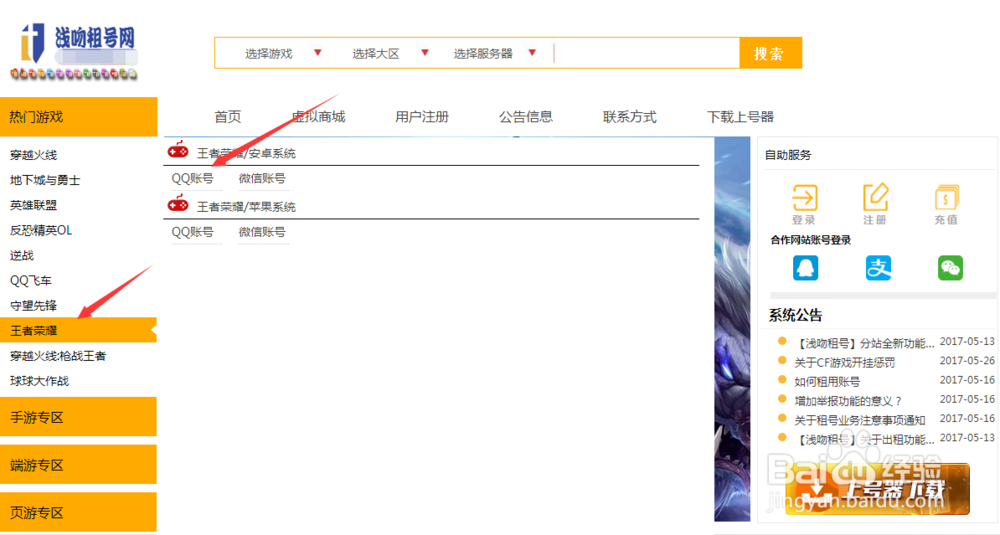Viewport: 1000px width, 535px height.
Task: Select 地下城与勇士 in the game list
Action: click(x=45, y=180)
